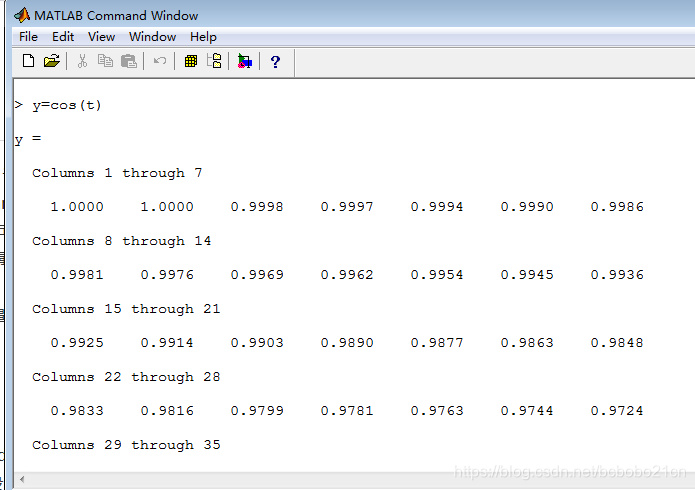Click the 'Columns 15 through 21' heading
This screenshot has width=695, height=490.
coord(126,309)
